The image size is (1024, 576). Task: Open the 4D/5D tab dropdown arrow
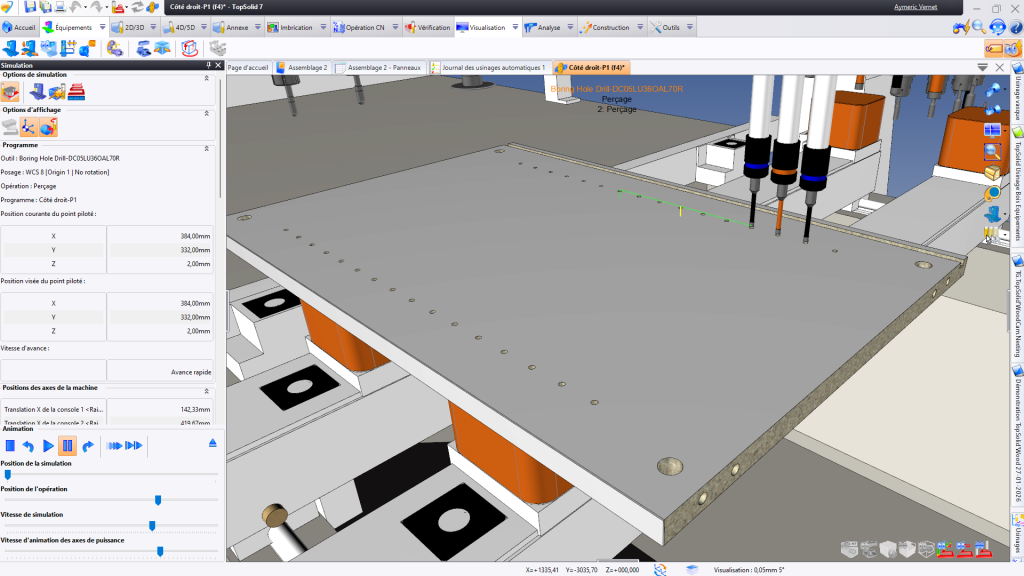(x=204, y=27)
